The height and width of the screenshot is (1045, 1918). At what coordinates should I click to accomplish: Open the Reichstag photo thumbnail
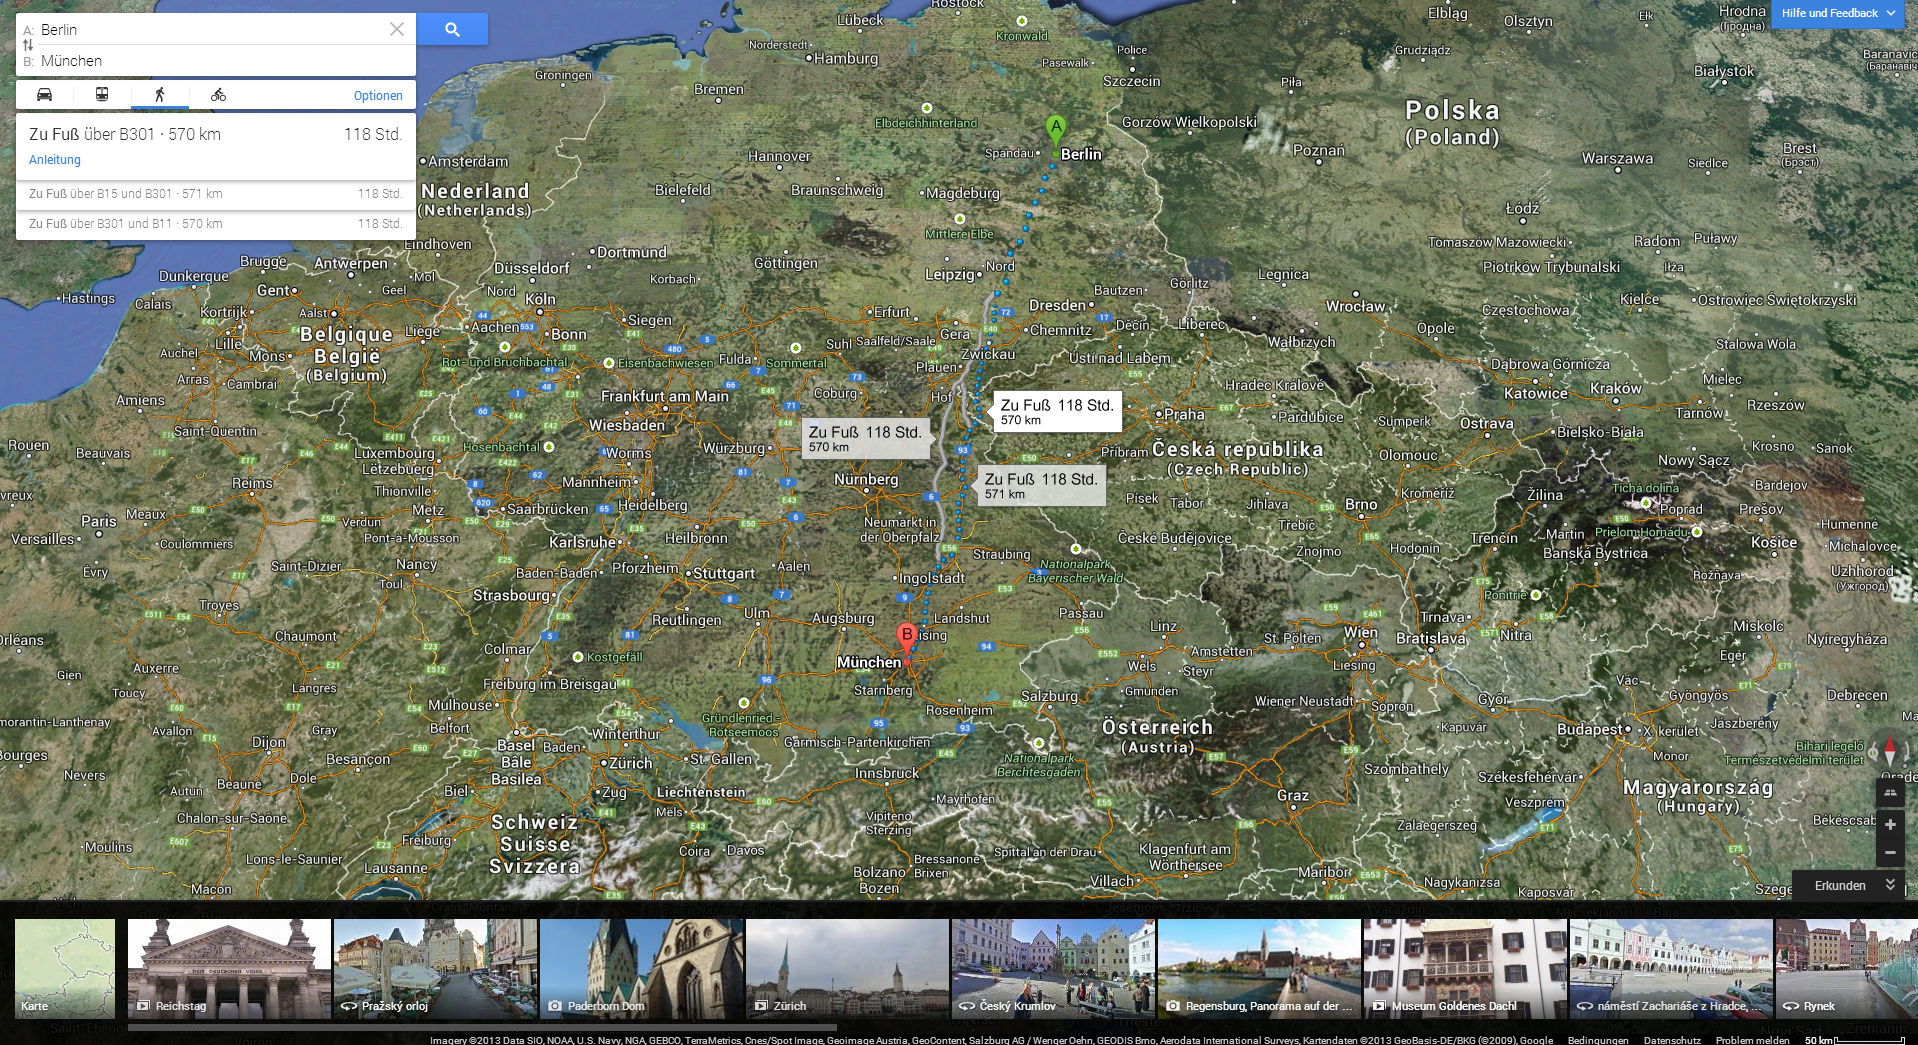point(229,968)
